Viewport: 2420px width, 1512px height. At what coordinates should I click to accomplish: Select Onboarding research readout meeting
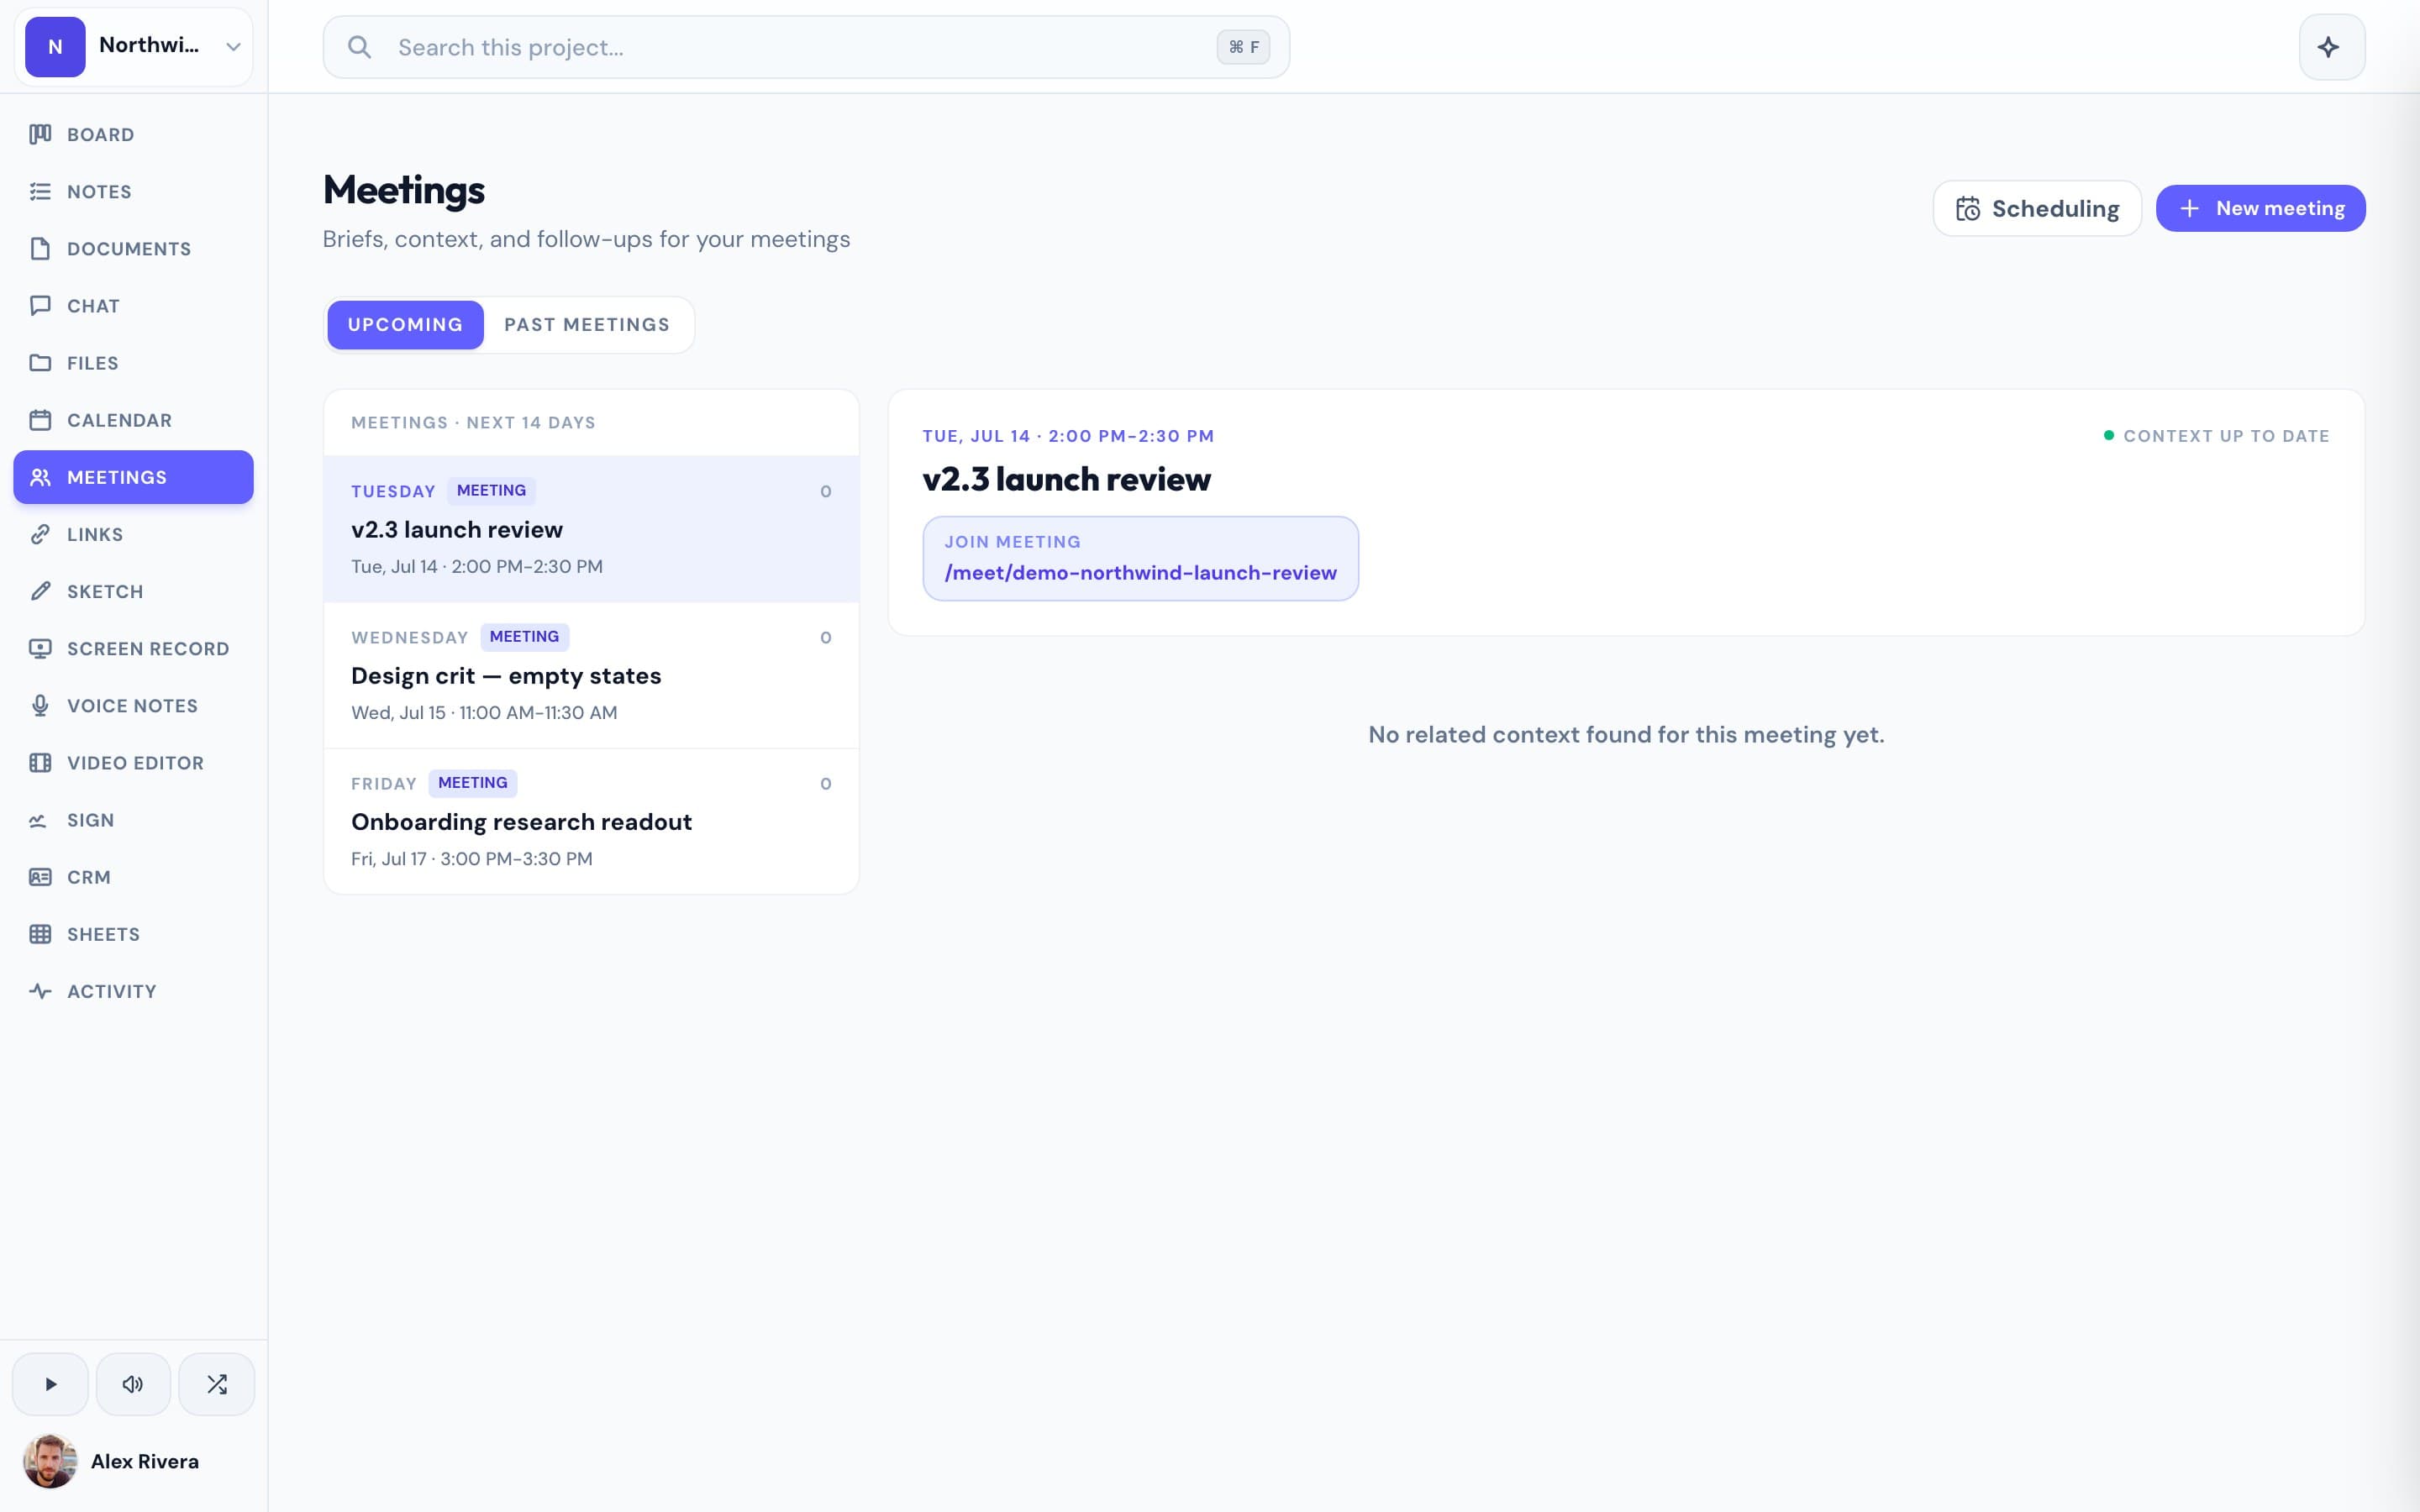coord(591,821)
